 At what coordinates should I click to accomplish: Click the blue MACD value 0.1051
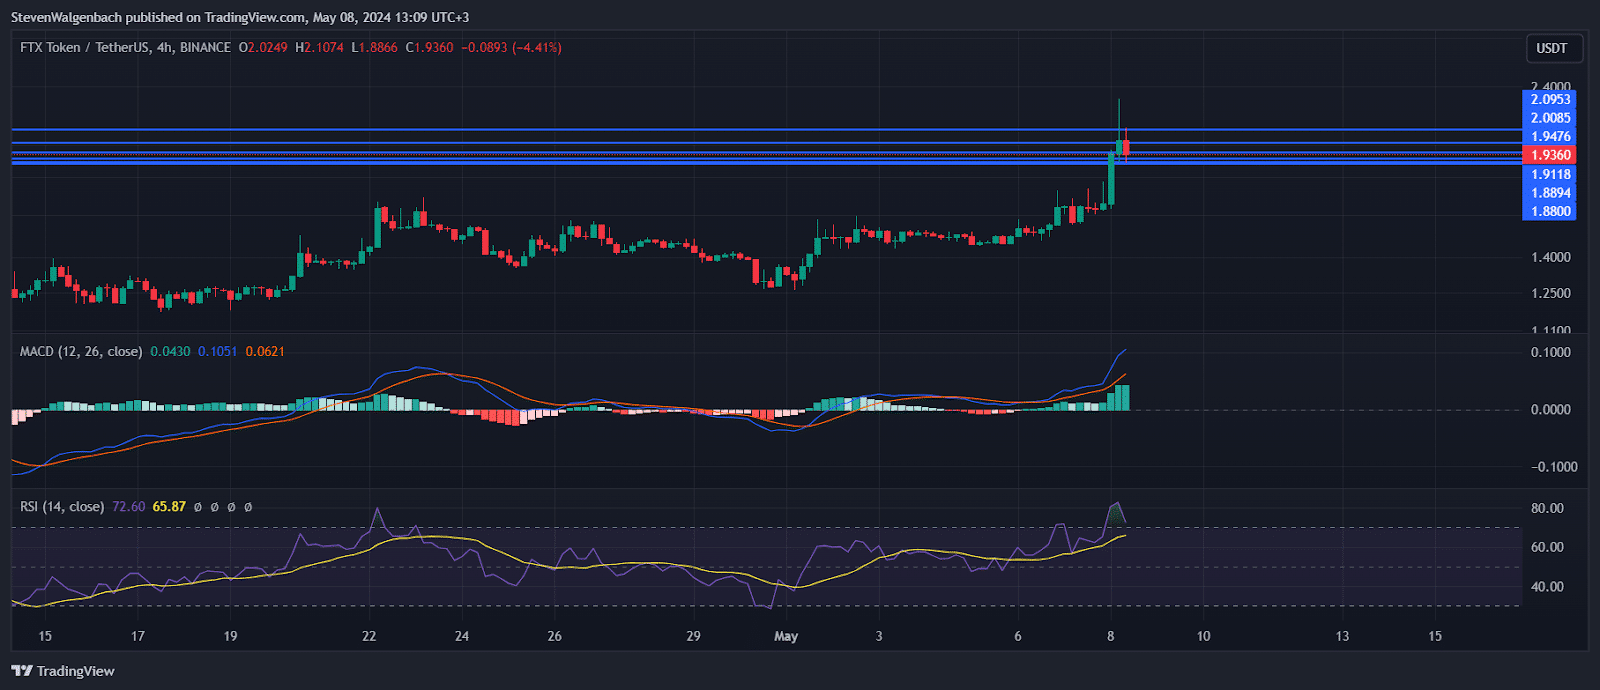pyautogui.click(x=217, y=351)
